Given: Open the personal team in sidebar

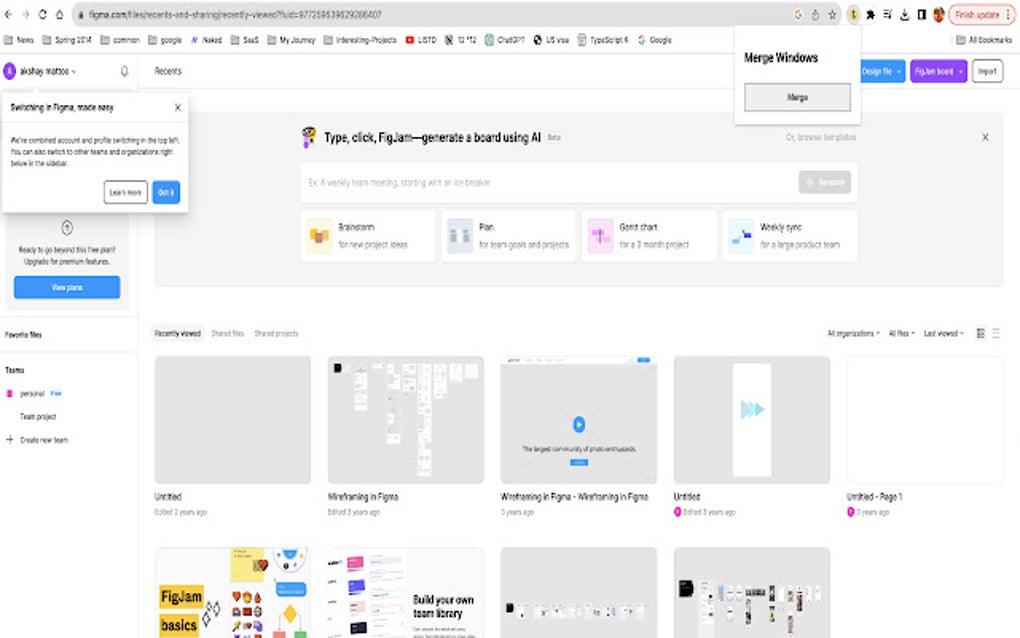Looking at the screenshot, I should click(x=33, y=393).
